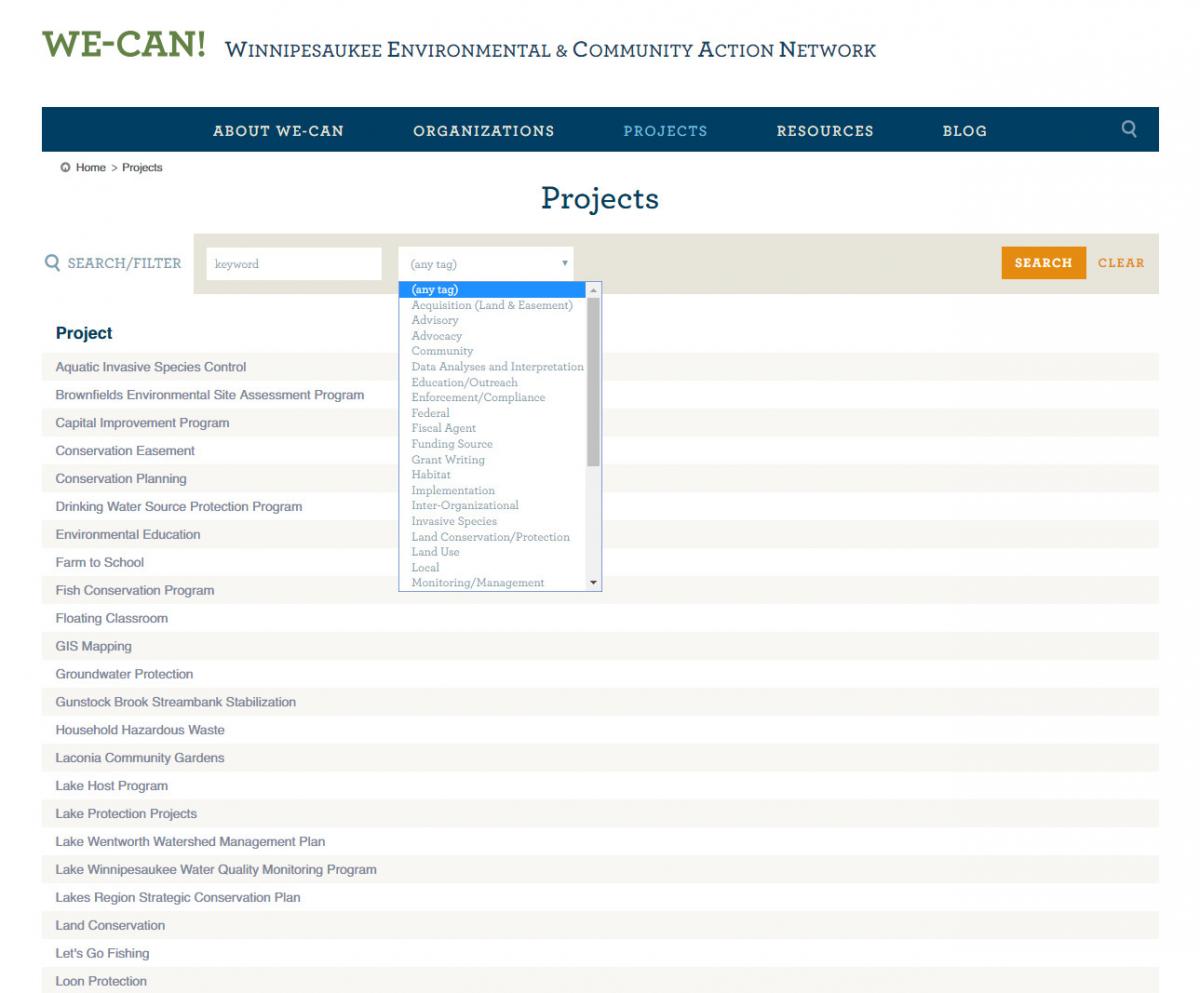
Task: Select Land Conservation/Protection tag option
Action: coord(491,537)
